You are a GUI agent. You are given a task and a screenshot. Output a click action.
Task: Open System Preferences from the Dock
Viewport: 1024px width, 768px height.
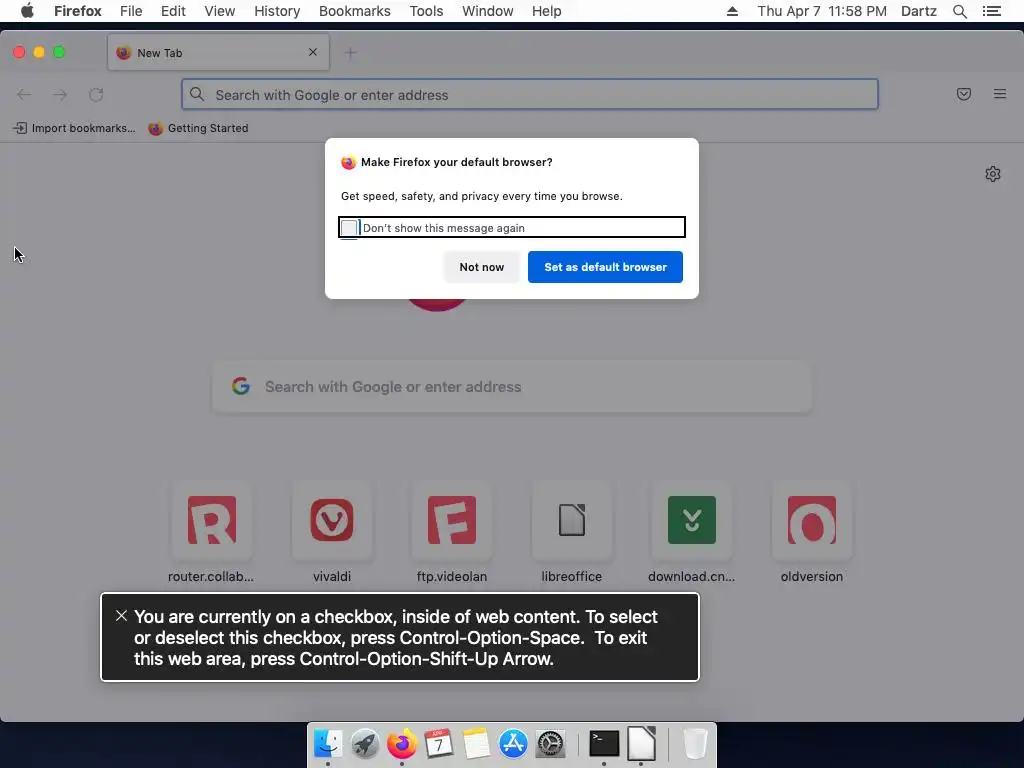[x=550, y=744]
